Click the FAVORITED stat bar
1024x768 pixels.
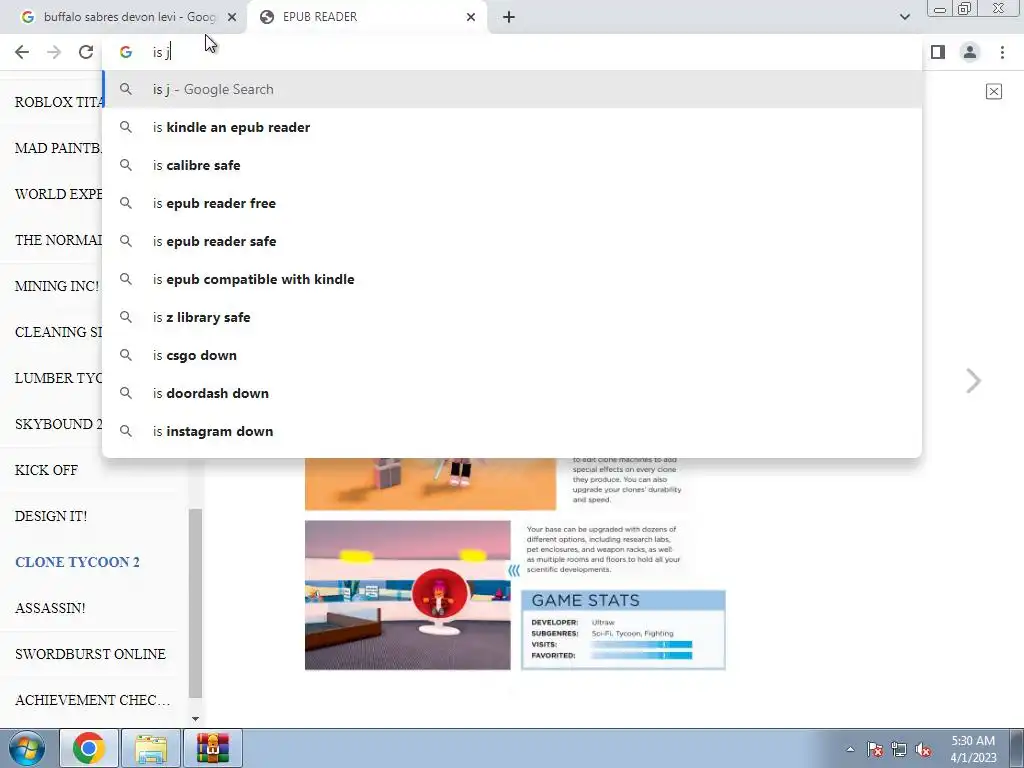pyautogui.click(x=641, y=656)
